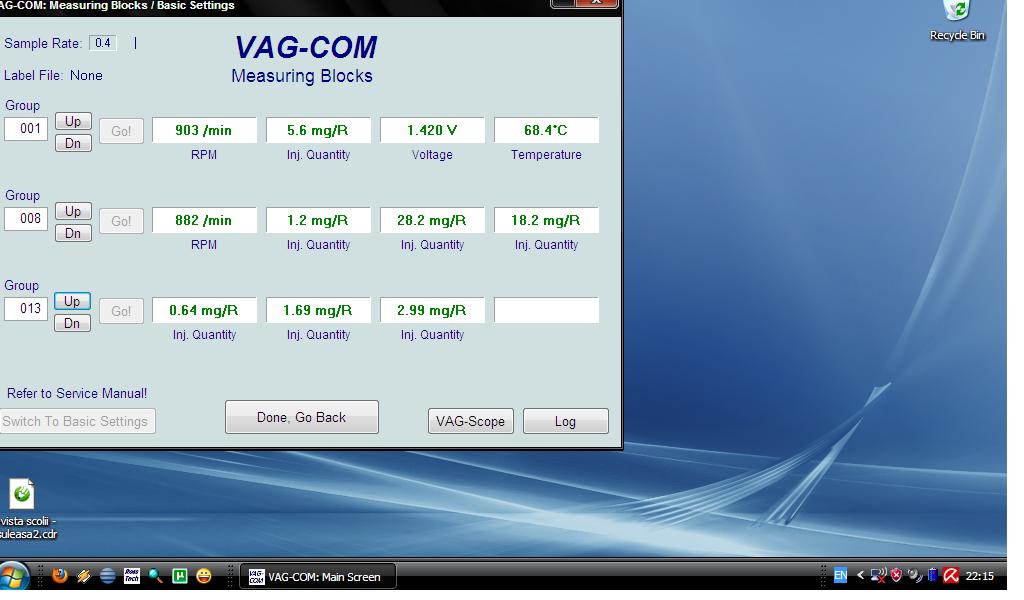
Task: Click the Switch To Basic Settings button
Action: [x=77, y=421]
